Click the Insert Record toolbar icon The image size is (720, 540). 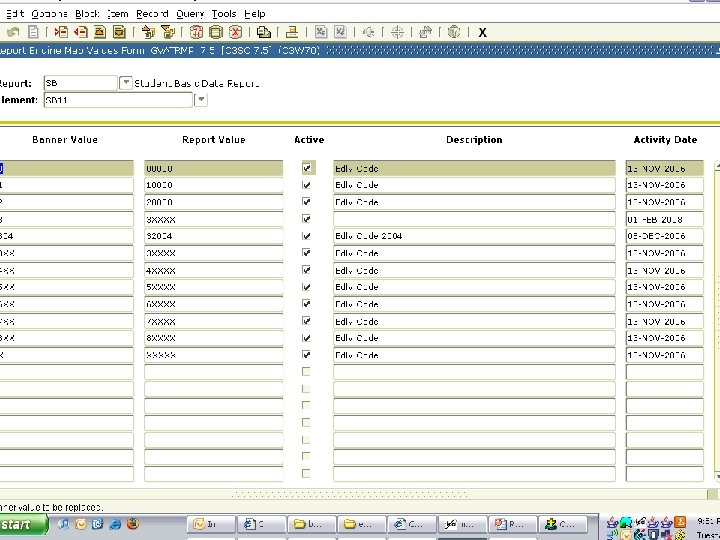tap(61, 32)
